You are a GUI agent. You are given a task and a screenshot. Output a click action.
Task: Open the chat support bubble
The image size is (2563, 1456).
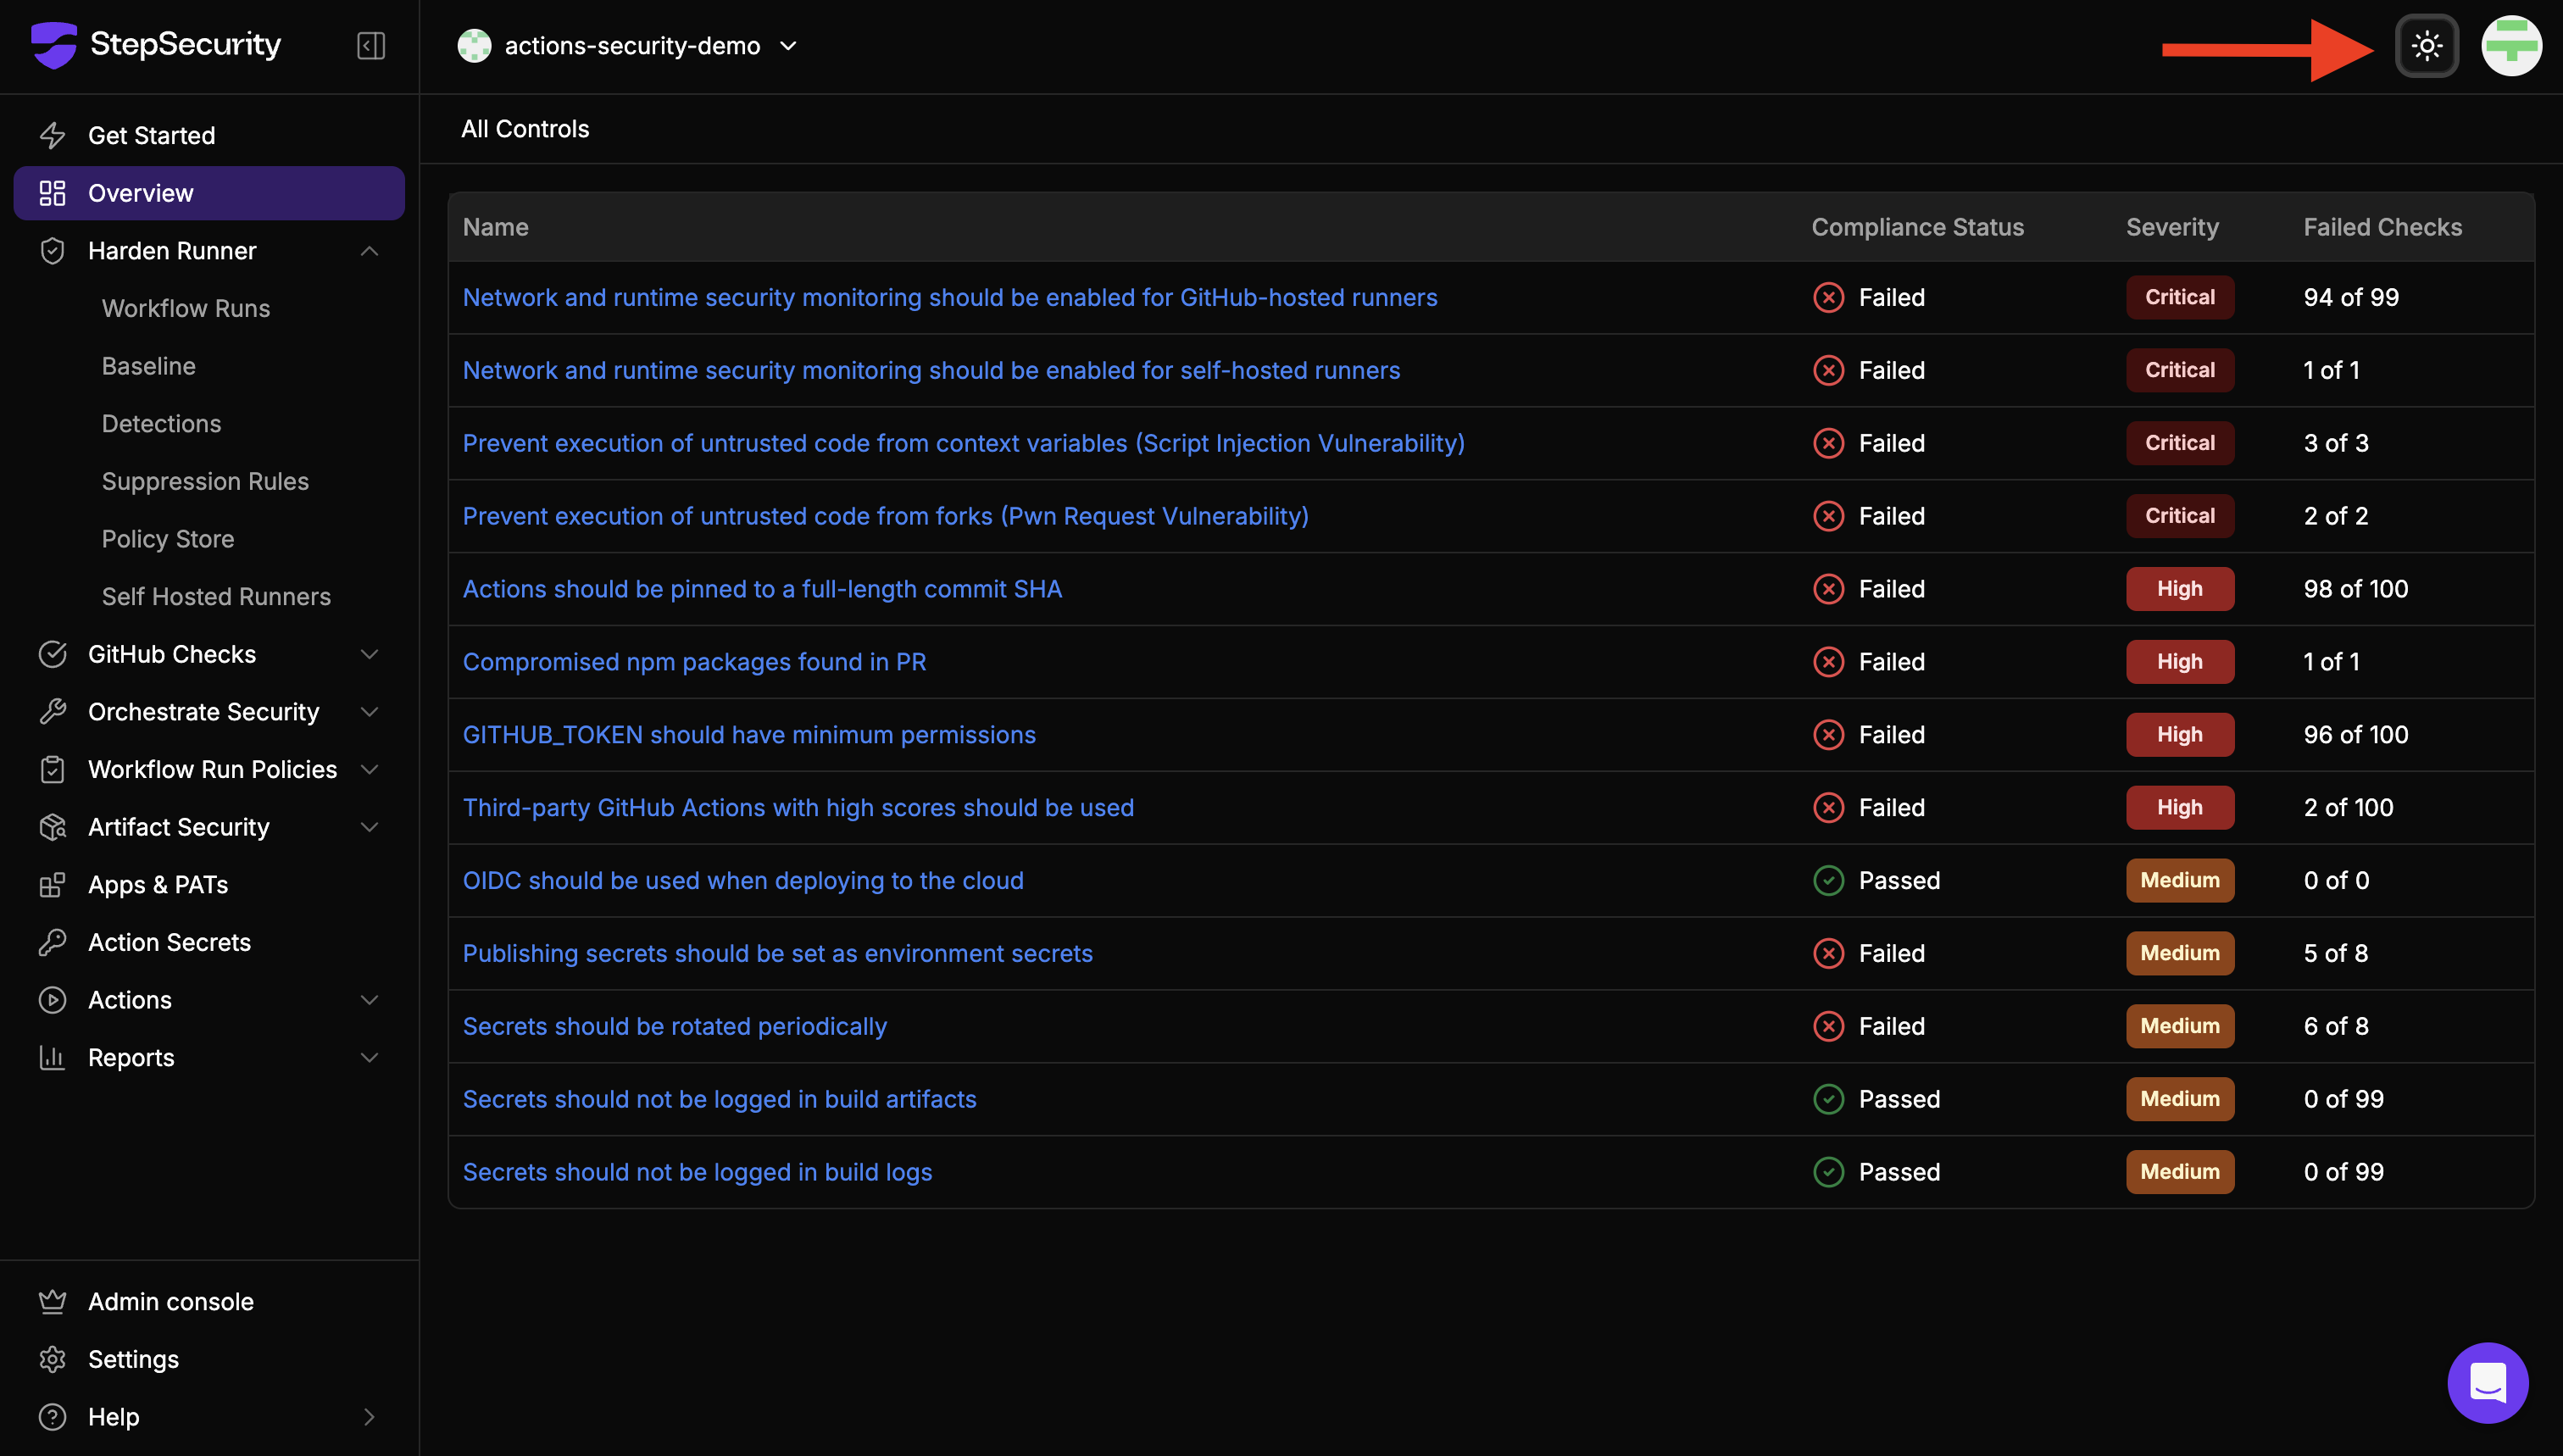(2487, 1382)
